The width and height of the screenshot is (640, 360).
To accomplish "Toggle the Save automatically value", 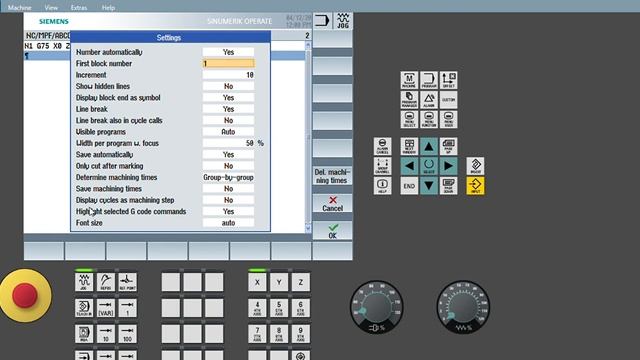I will click(x=228, y=155).
